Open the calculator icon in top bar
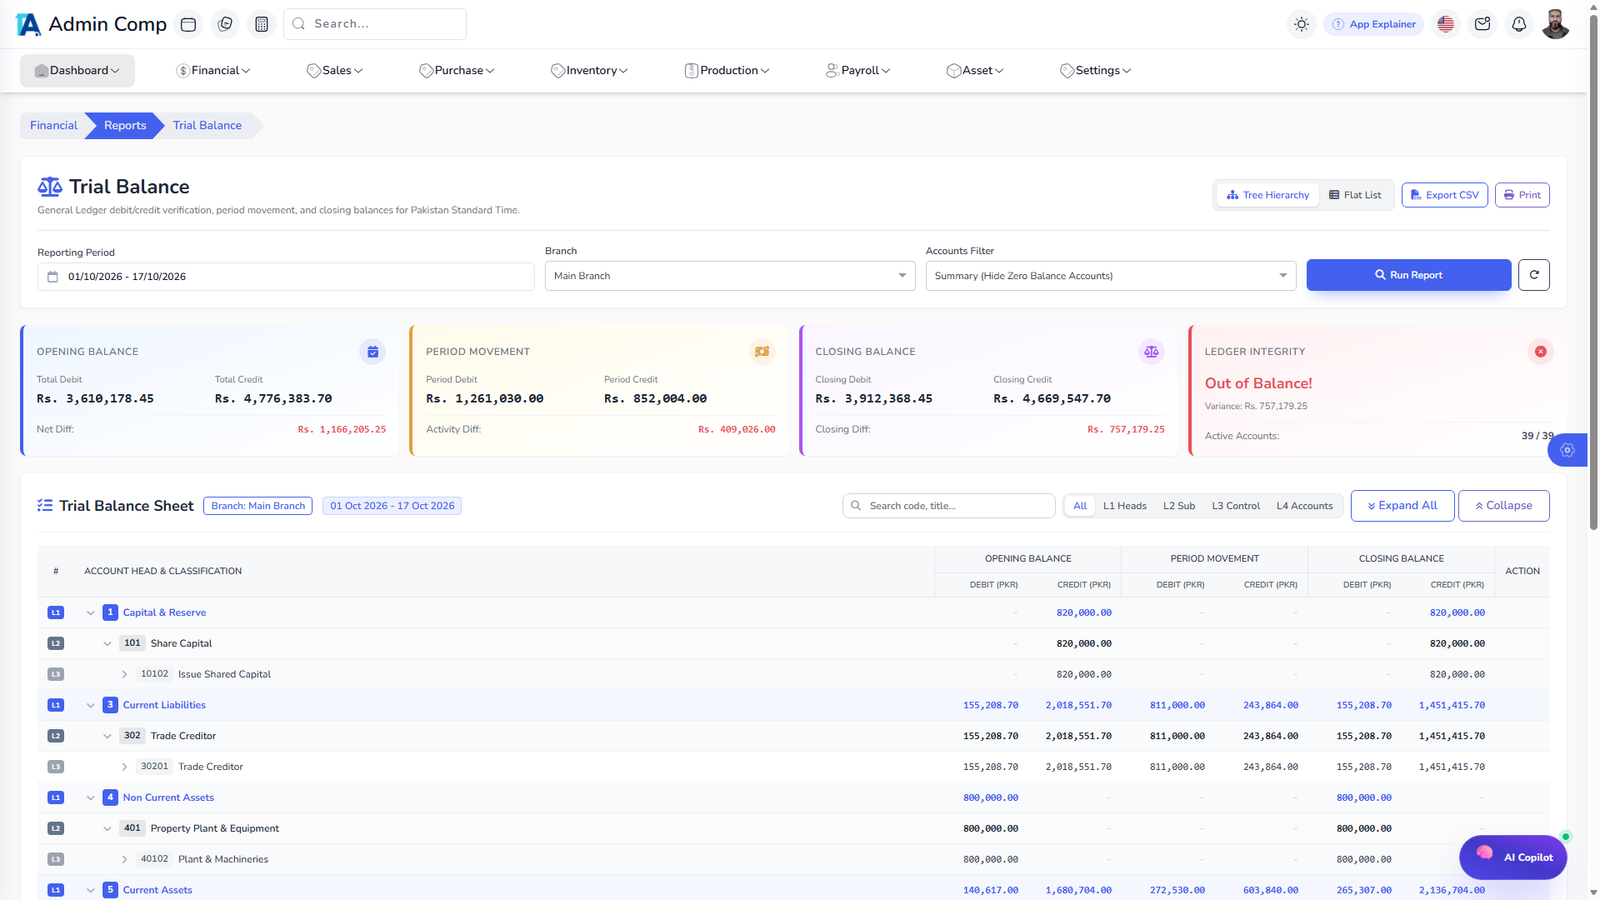 coord(261,24)
